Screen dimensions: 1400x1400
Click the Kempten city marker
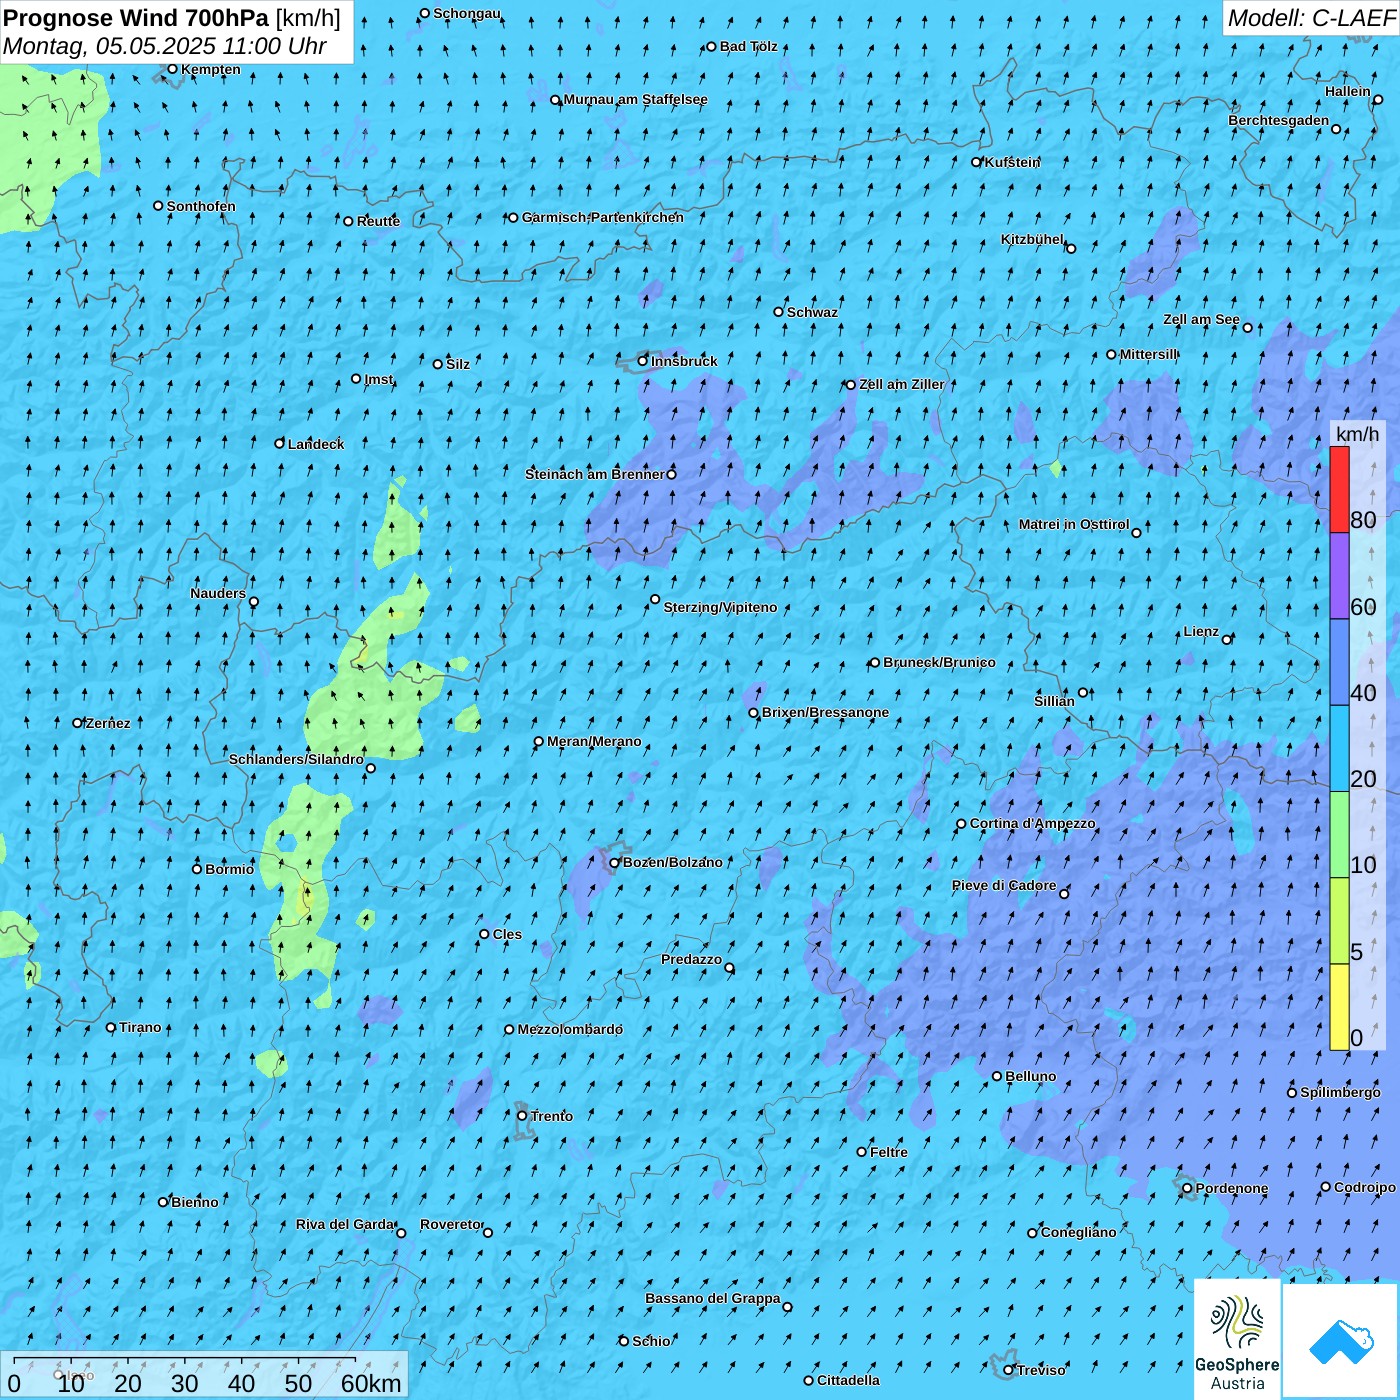point(172,69)
